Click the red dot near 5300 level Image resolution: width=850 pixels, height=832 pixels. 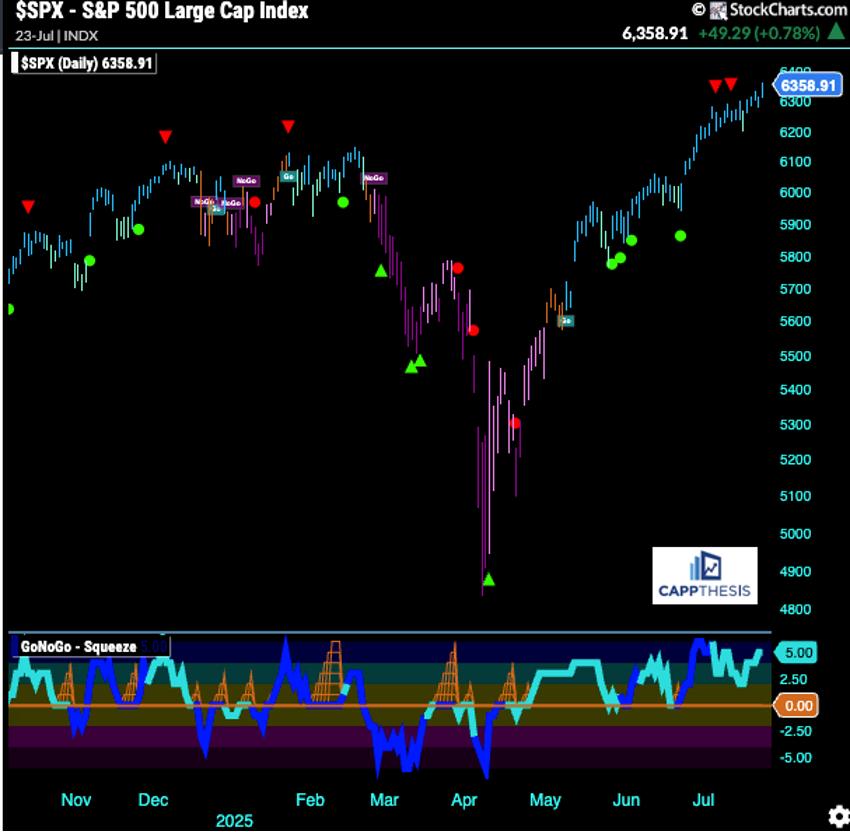click(515, 423)
